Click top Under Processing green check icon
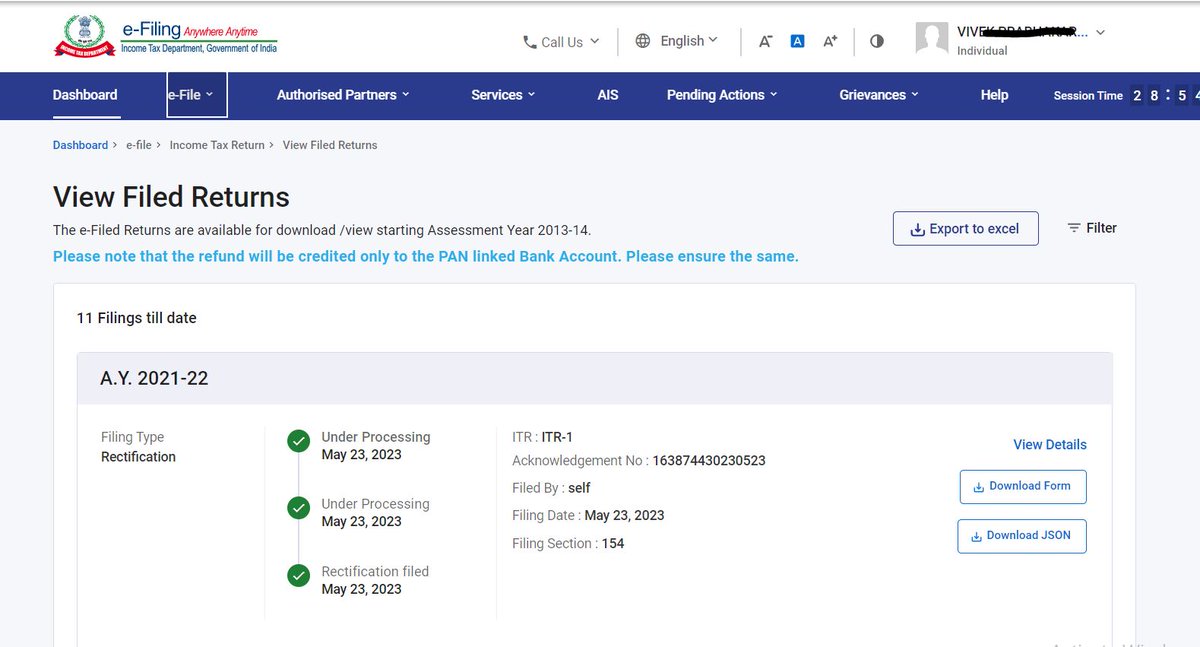 point(298,441)
